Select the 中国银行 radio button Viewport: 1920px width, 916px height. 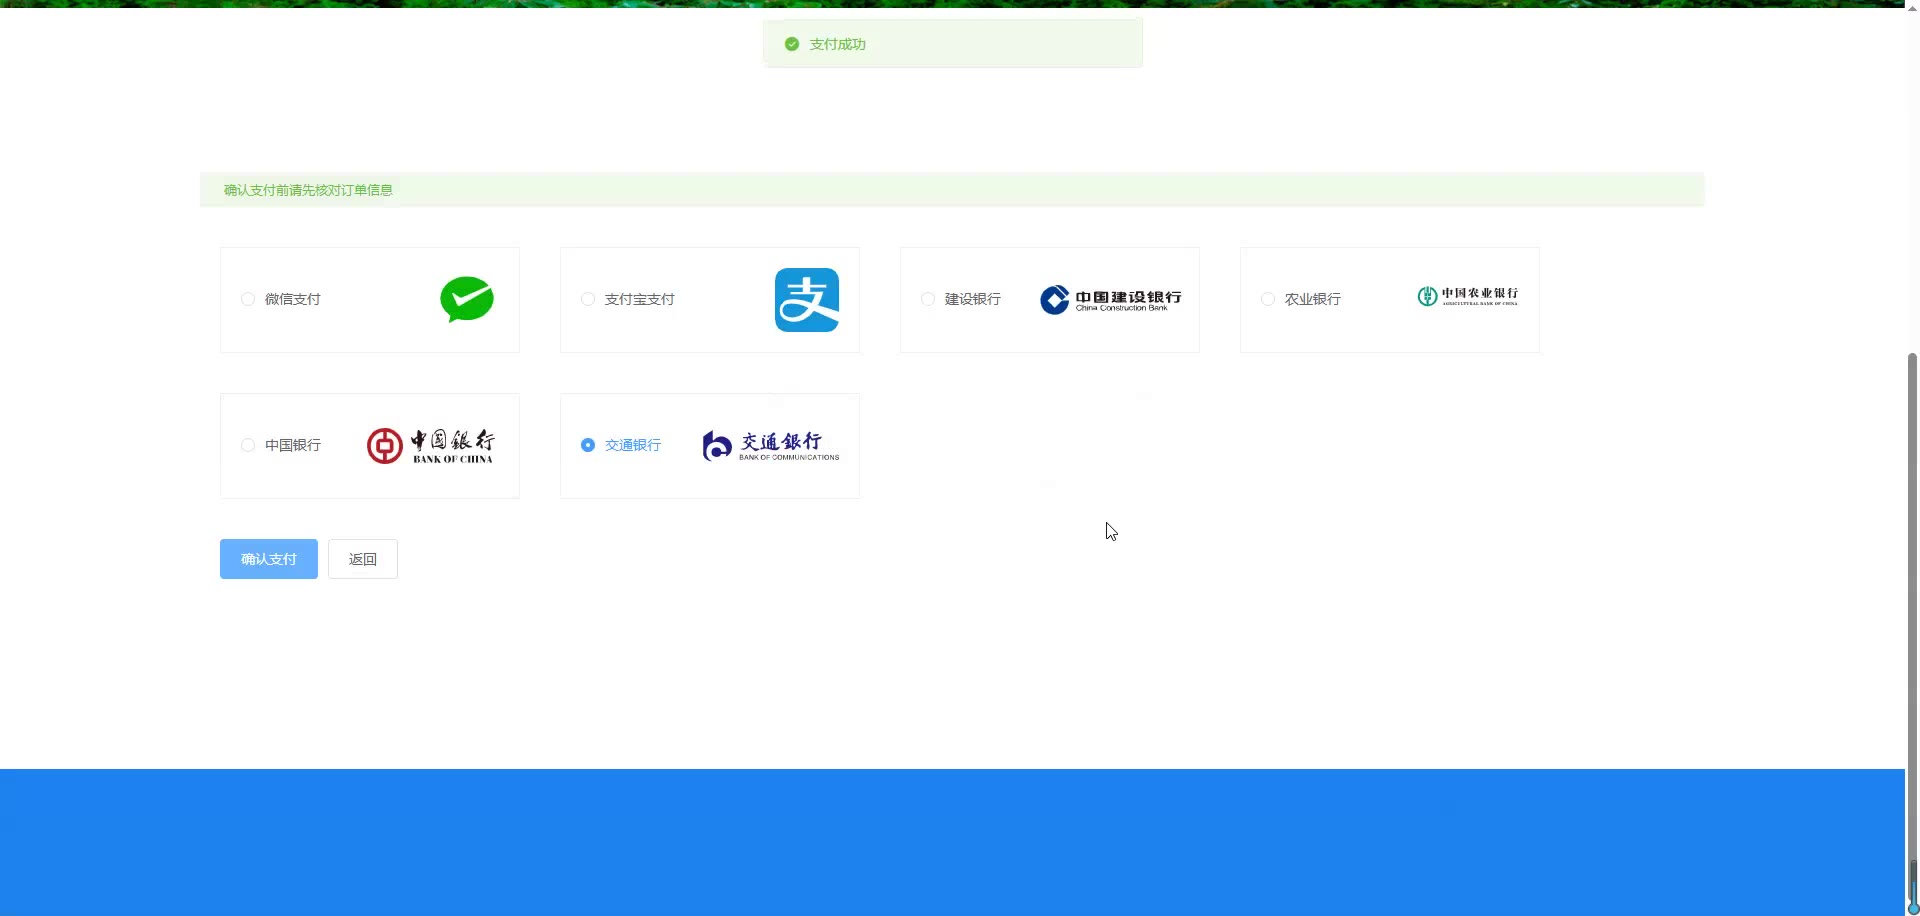pyautogui.click(x=248, y=445)
